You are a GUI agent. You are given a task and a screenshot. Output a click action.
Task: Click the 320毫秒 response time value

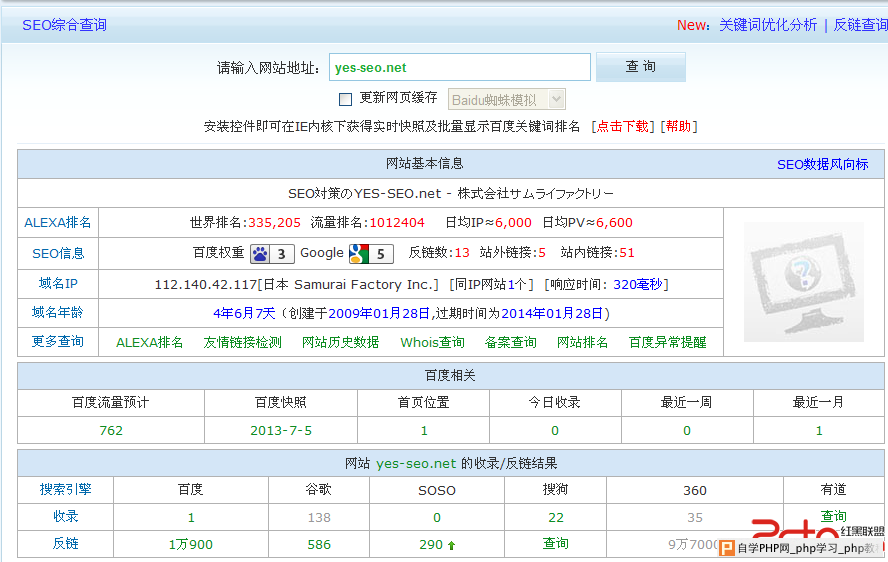click(x=638, y=284)
